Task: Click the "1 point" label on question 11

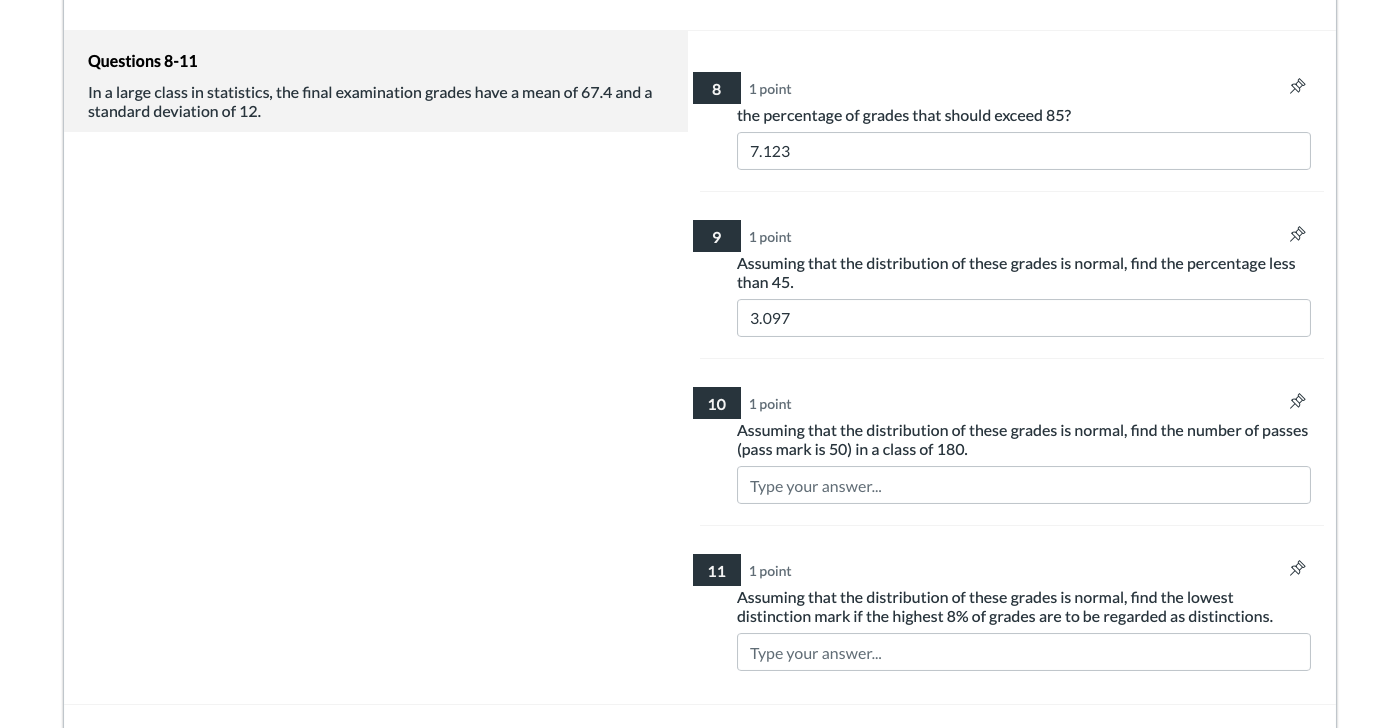Action: [x=769, y=570]
